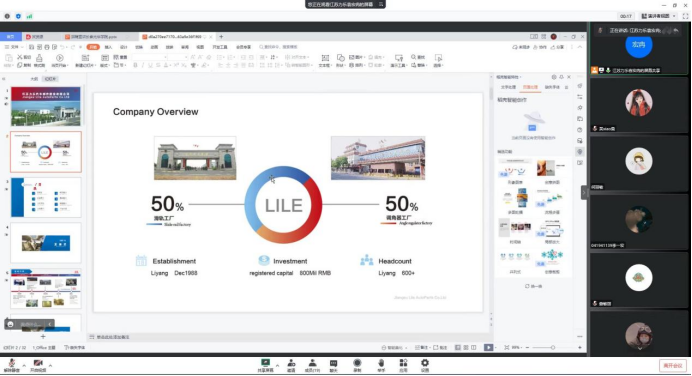
Task: Switch to second tab in right side panel
Action: tap(530, 87)
